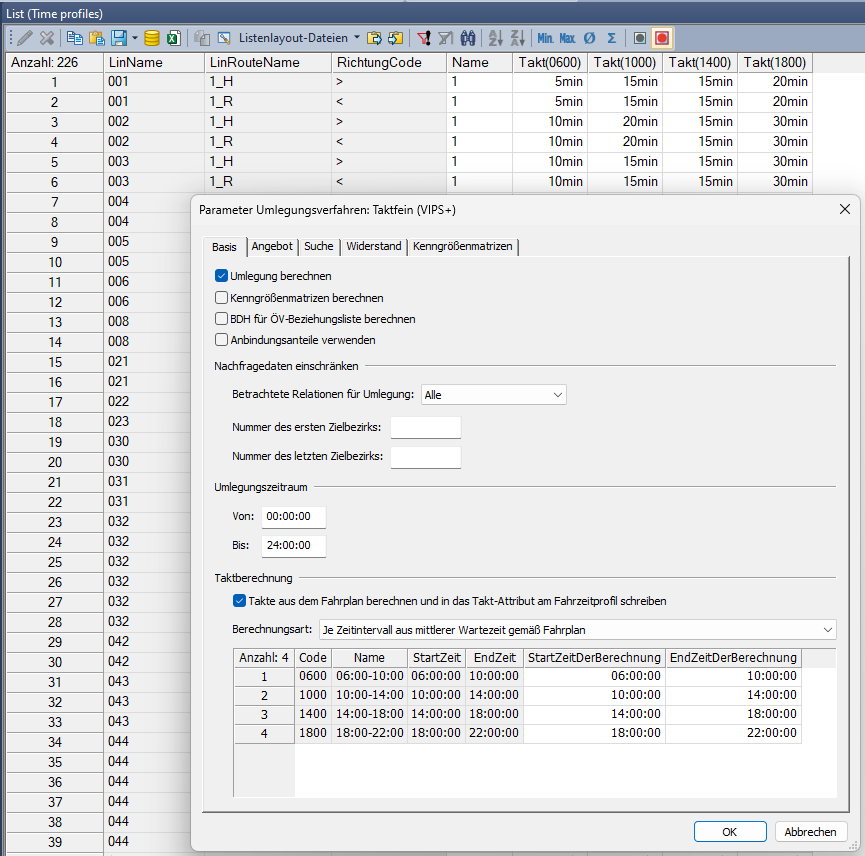865x856 pixels.
Task: Click the sum sigma icon
Action: pyautogui.click(x=611, y=38)
